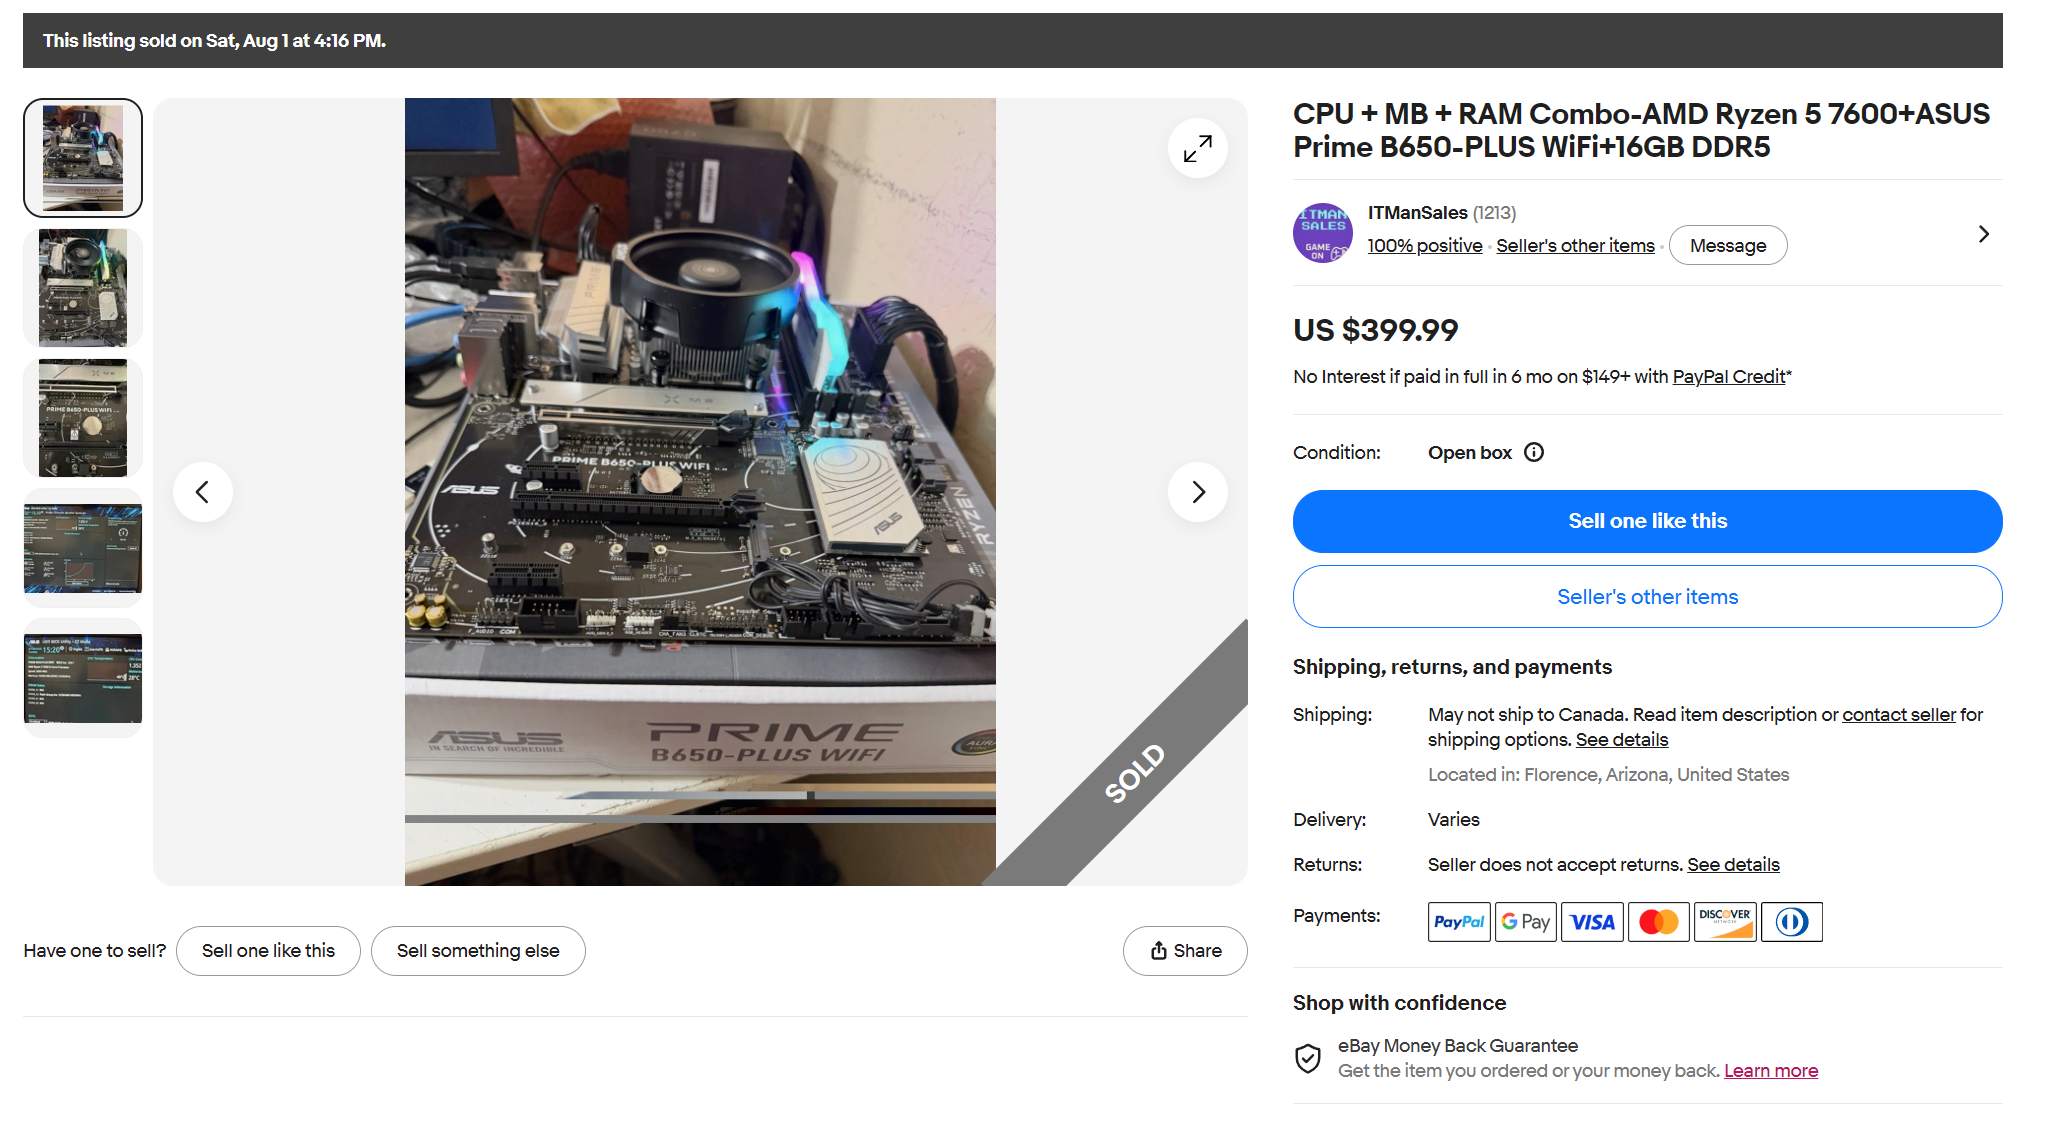
Task: Select the fourth thumbnail showing the BIOS screen
Action: [83, 548]
